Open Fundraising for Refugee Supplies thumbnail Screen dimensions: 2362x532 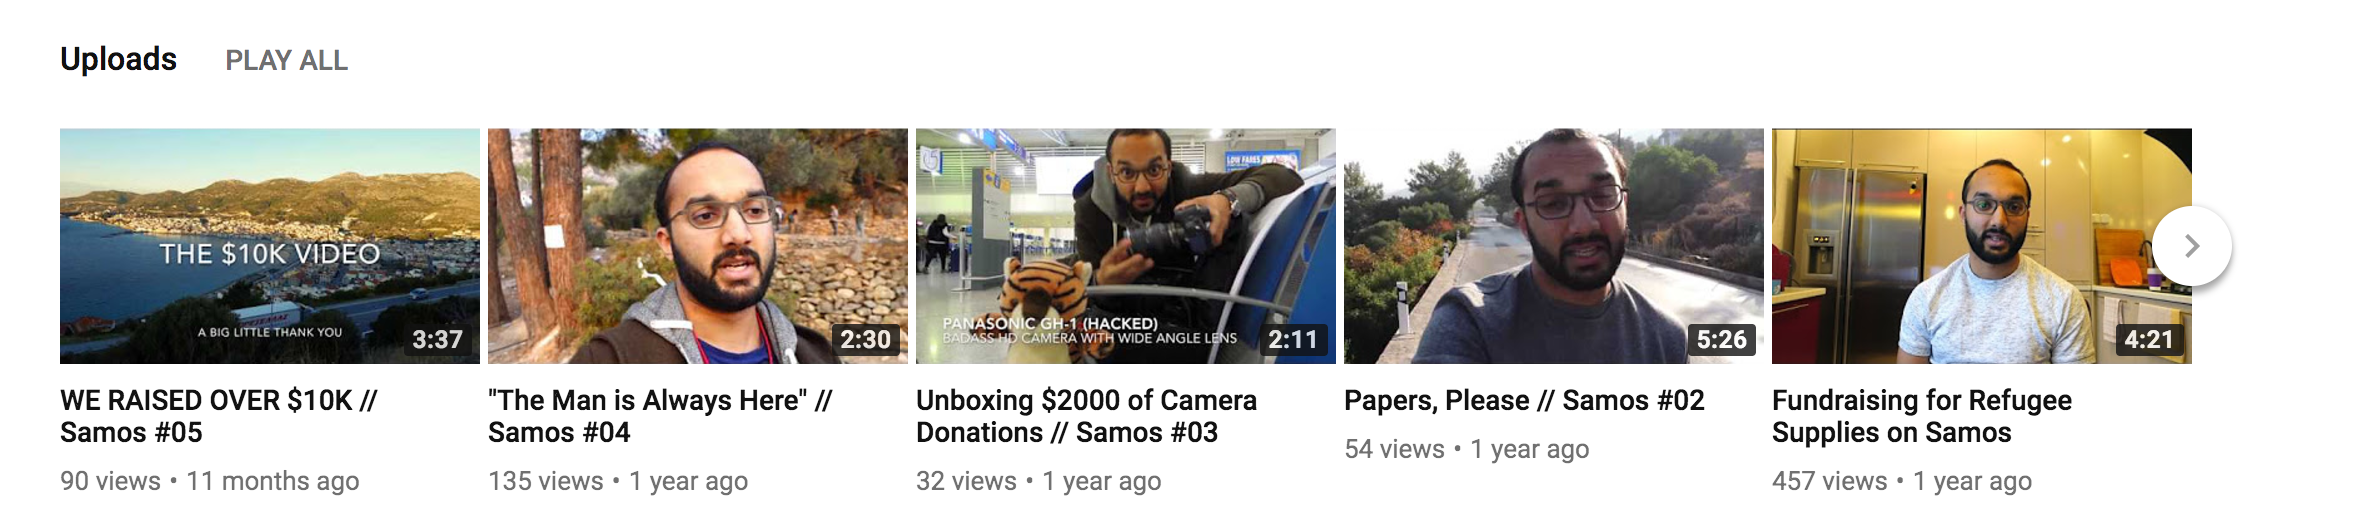(x=1982, y=246)
